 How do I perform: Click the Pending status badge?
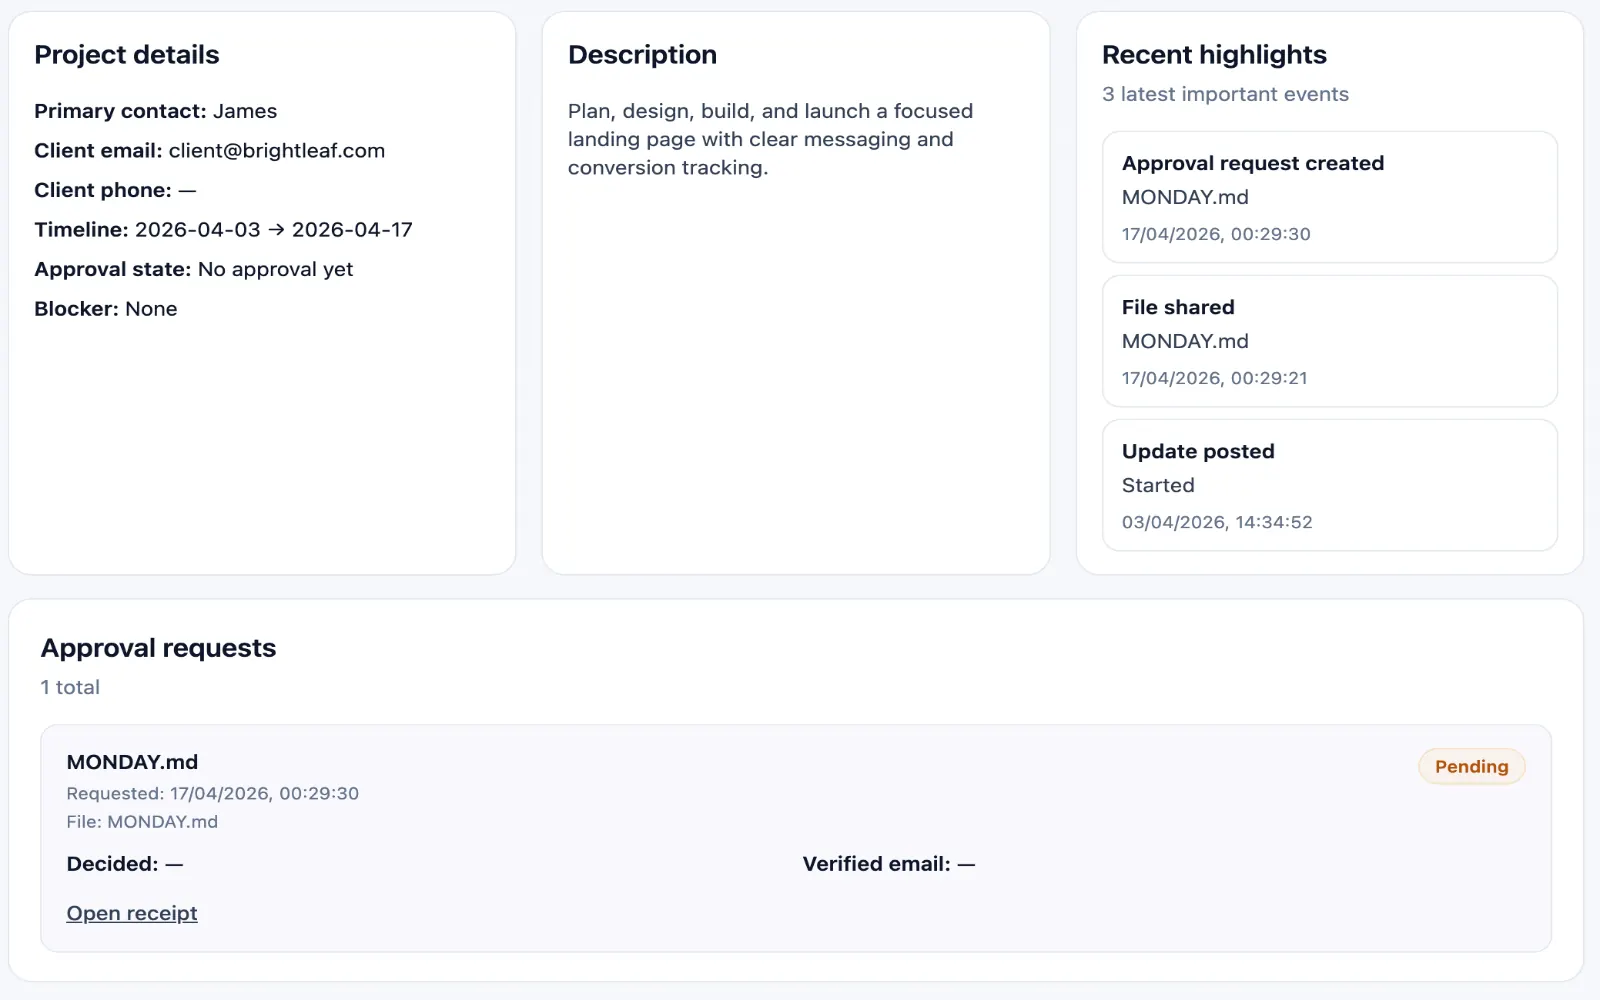1471,767
